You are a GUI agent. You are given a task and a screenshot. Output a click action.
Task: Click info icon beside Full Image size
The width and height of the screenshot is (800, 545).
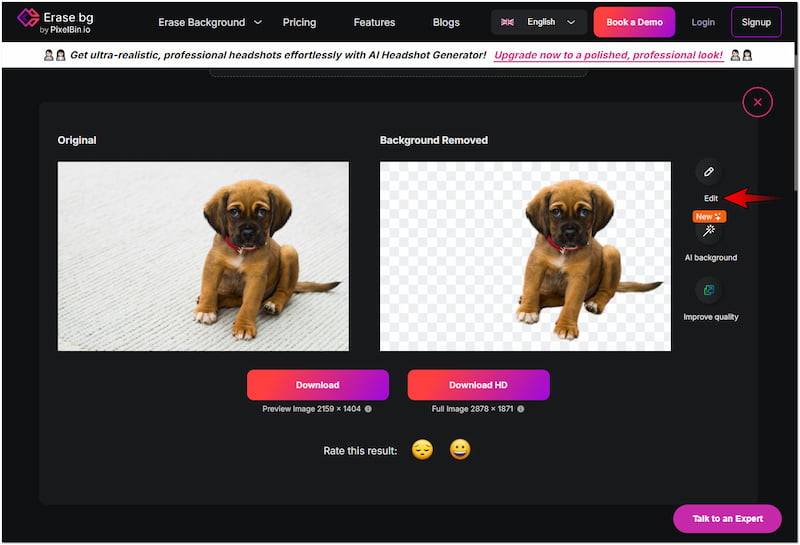tap(522, 409)
